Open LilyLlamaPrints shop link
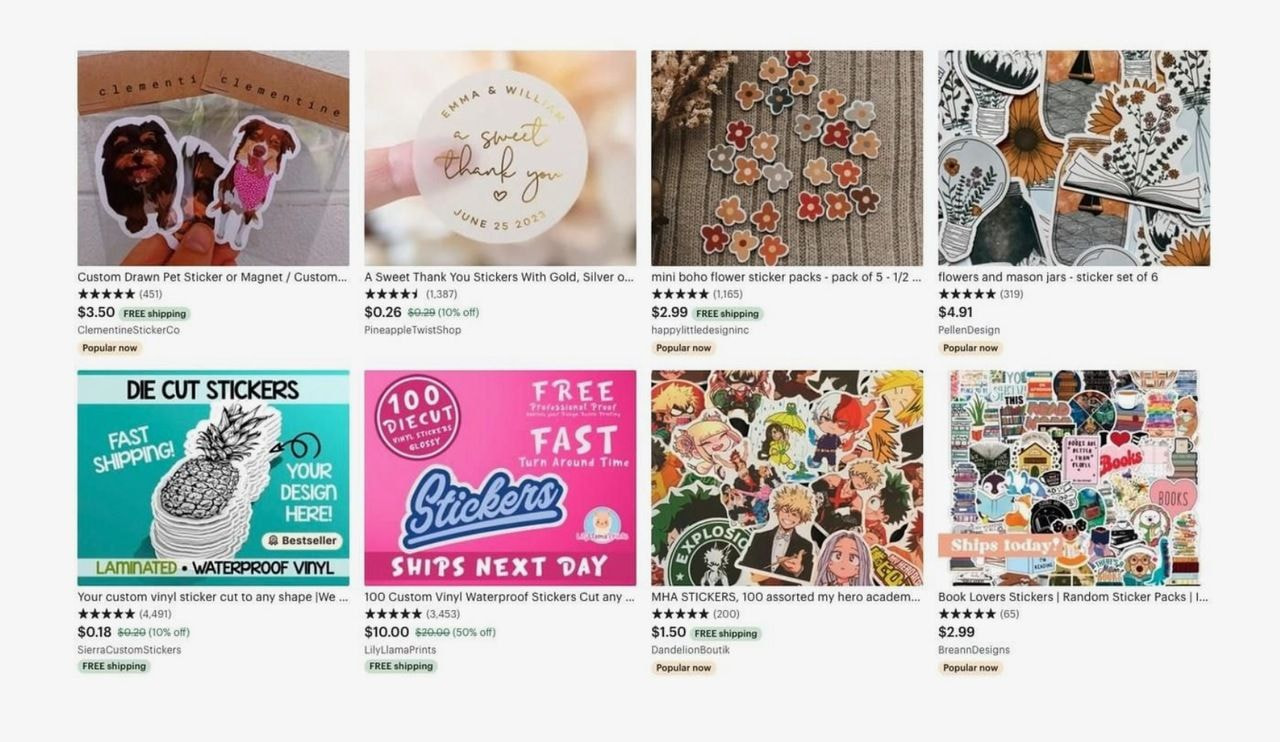This screenshot has height=742, width=1280. click(400, 650)
